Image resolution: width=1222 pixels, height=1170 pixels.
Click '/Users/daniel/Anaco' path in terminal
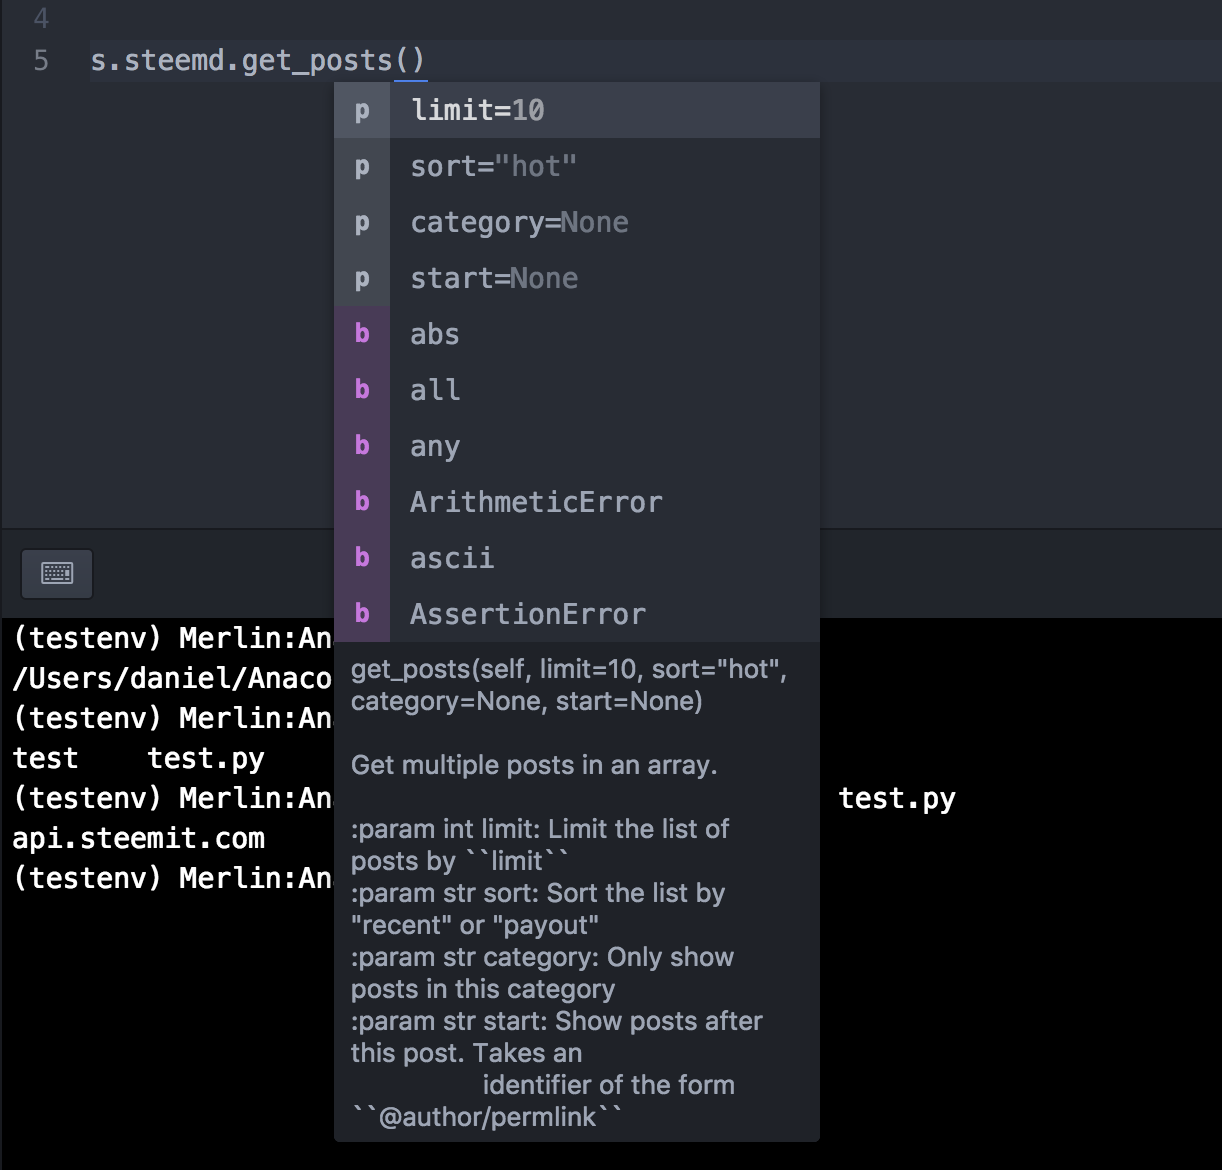(172, 678)
